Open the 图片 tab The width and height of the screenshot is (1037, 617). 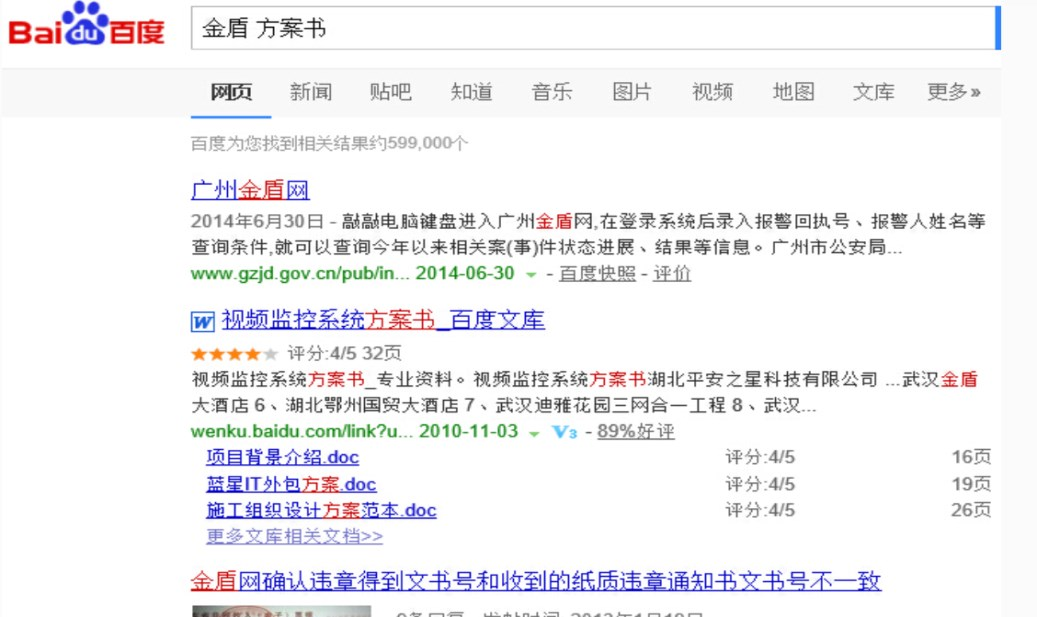pos(632,91)
